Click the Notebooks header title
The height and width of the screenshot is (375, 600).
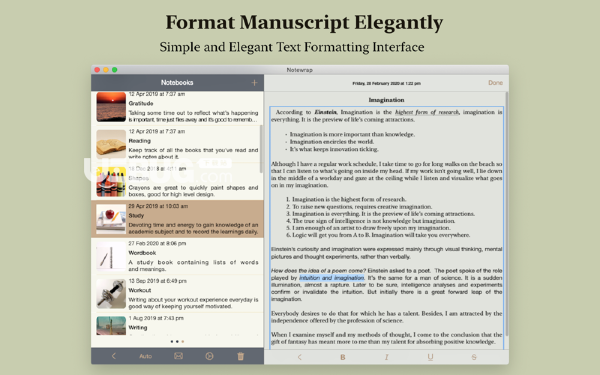coord(177,83)
